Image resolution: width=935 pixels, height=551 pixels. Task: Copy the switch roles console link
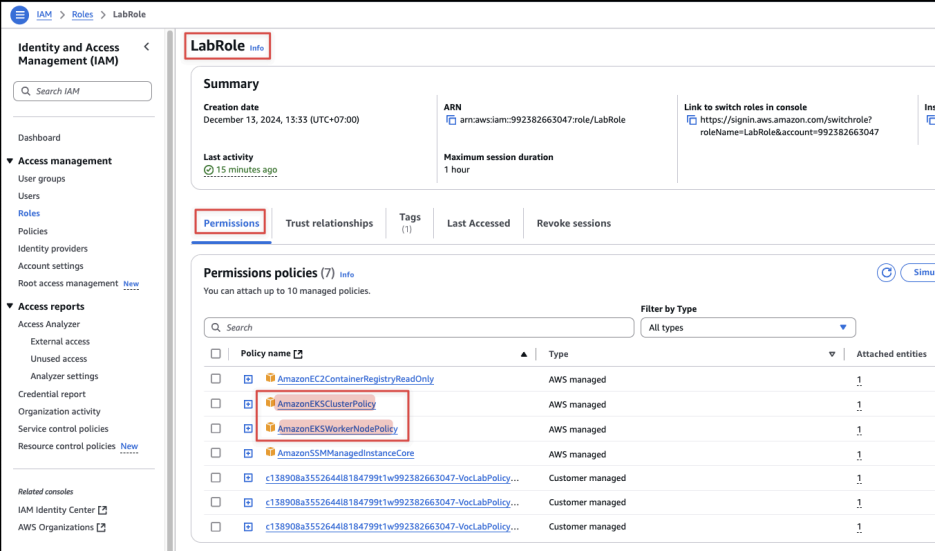(x=691, y=120)
